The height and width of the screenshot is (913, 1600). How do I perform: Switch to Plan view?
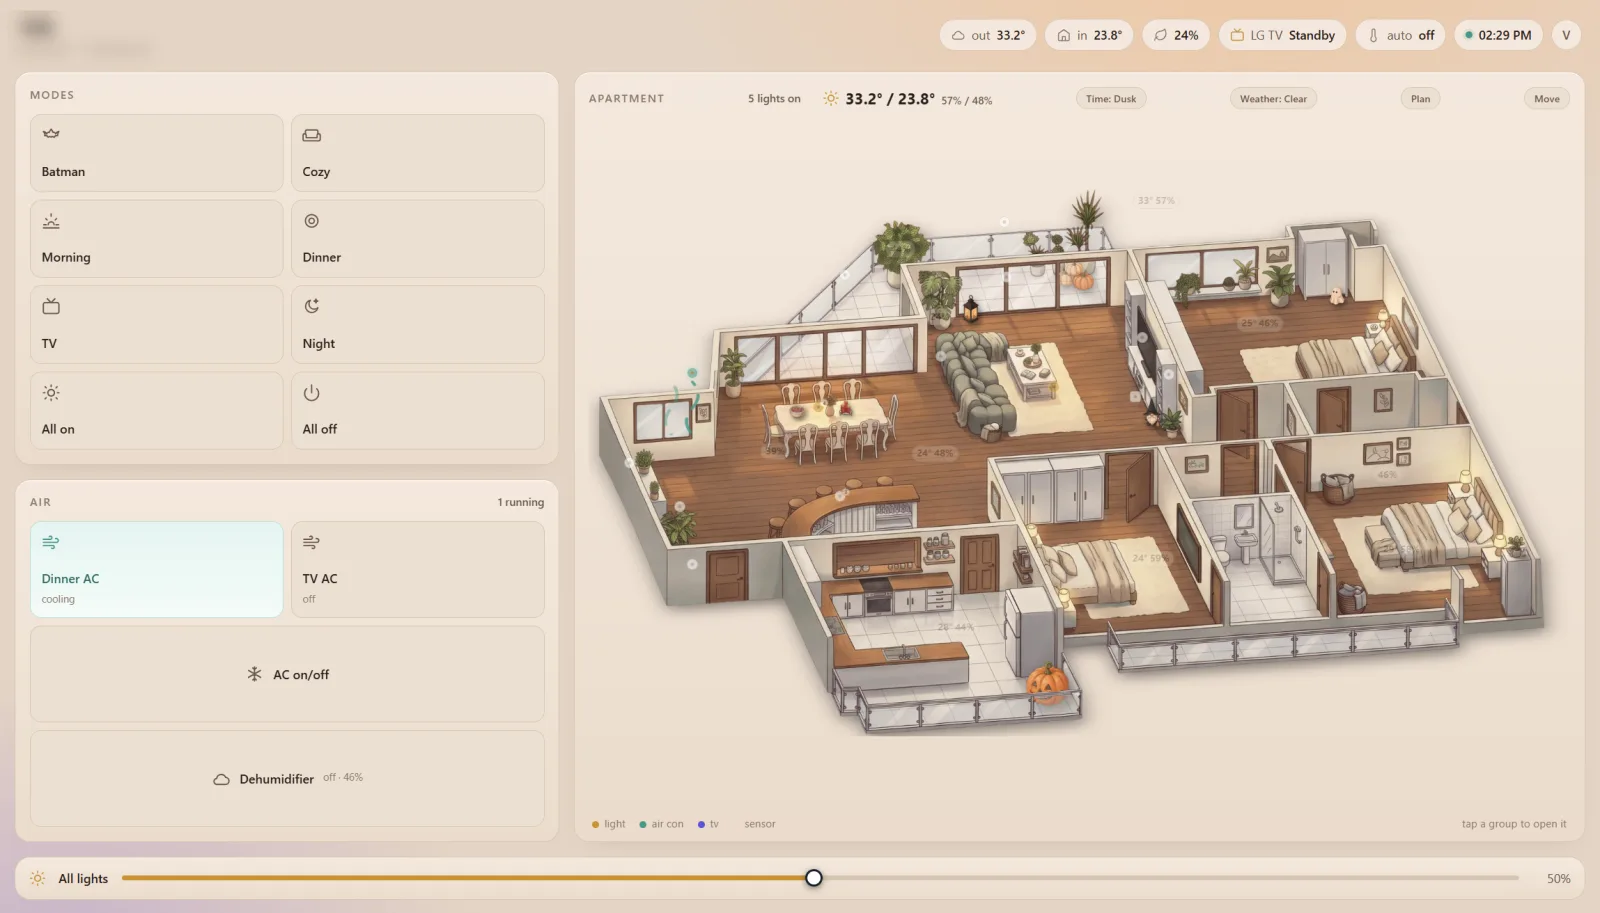pos(1420,99)
